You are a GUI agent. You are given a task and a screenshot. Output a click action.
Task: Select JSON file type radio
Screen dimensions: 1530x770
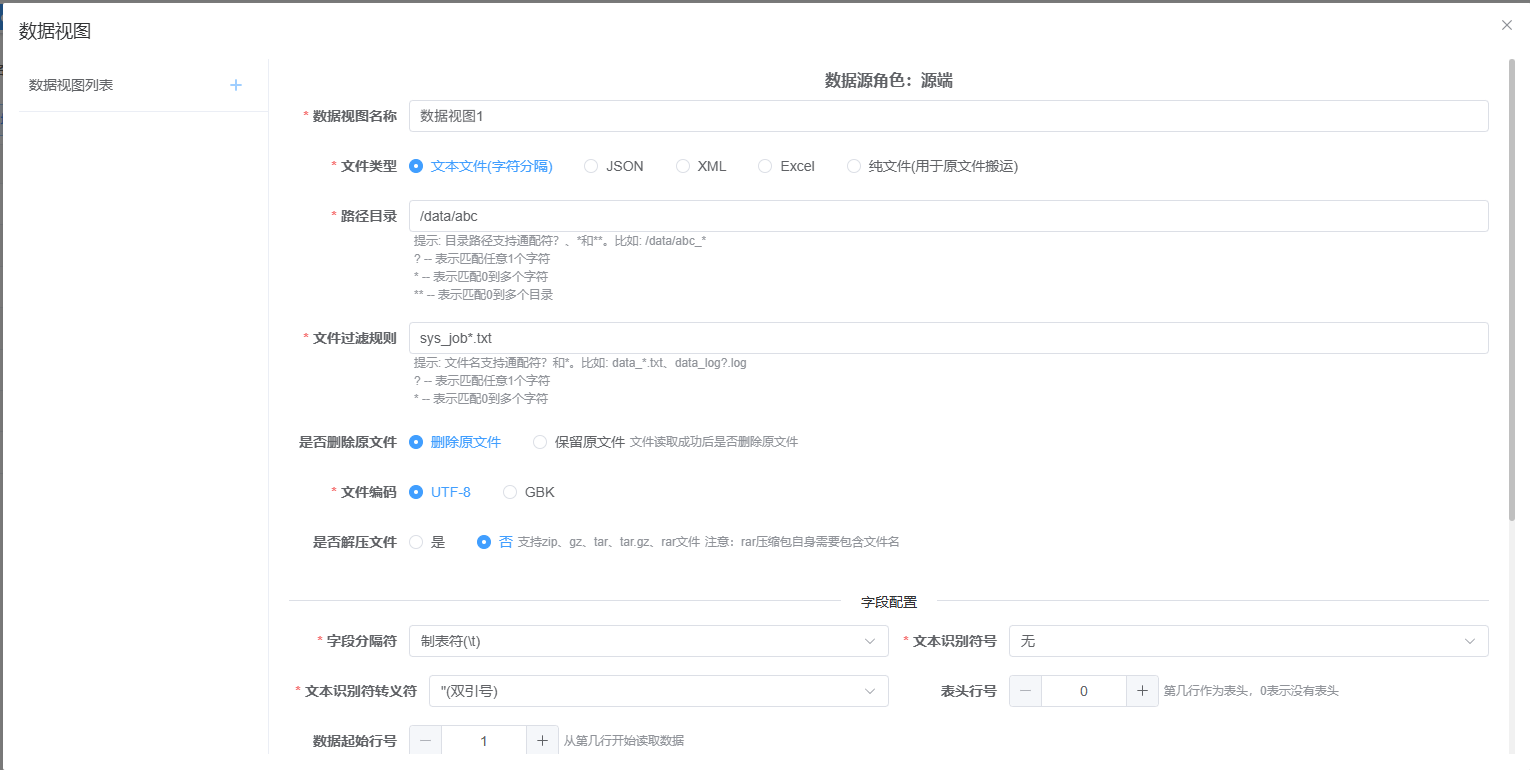point(591,166)
